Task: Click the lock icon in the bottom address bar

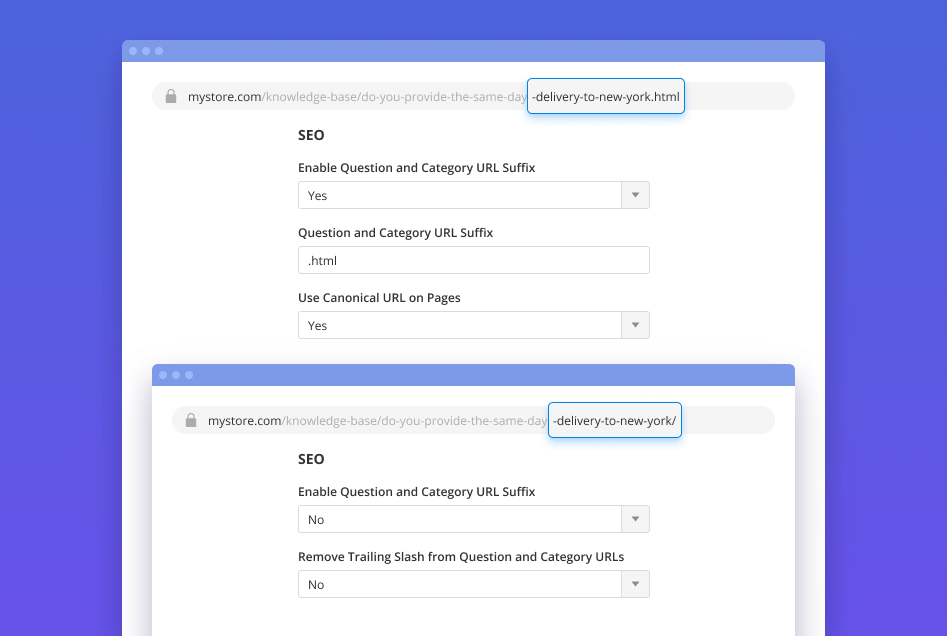Action: pos(191,421)
